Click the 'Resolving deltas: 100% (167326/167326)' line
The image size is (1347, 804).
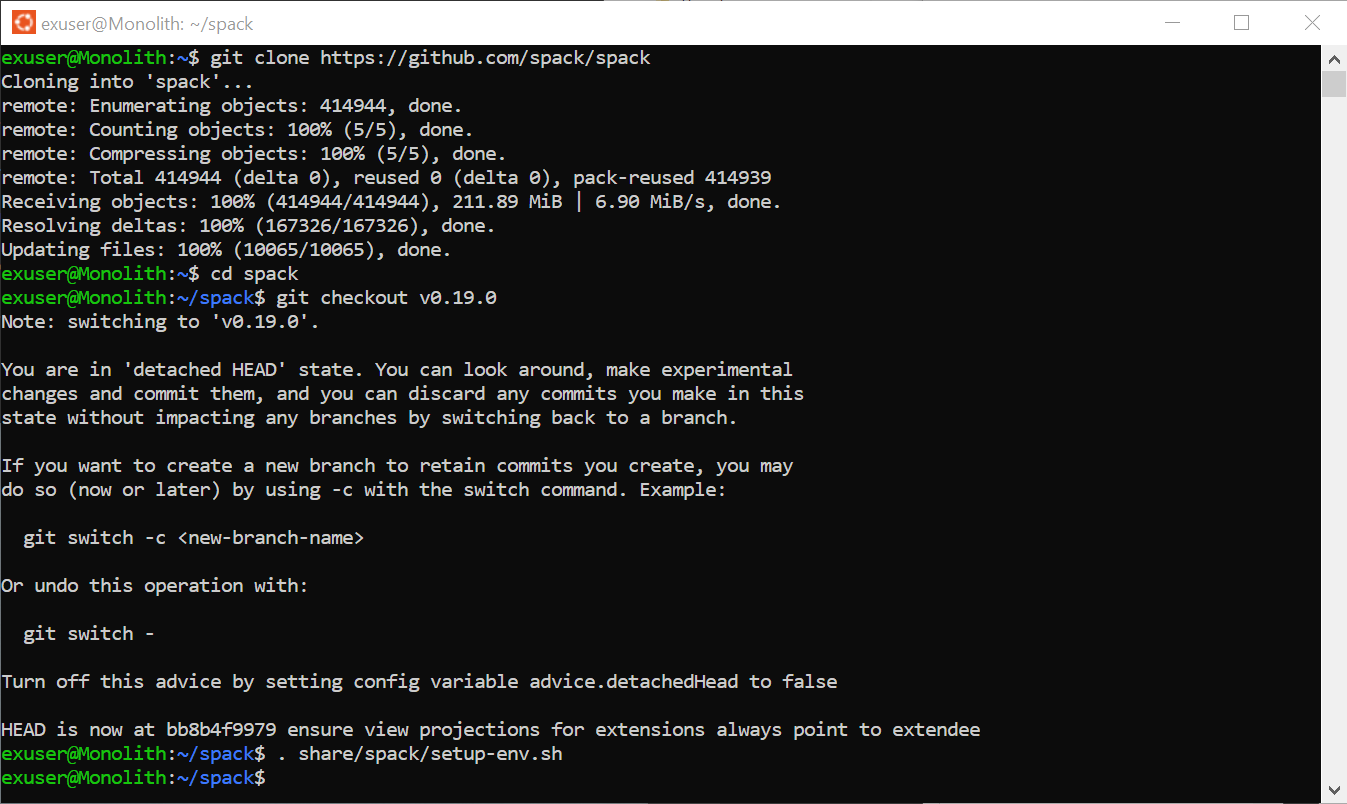248,226
